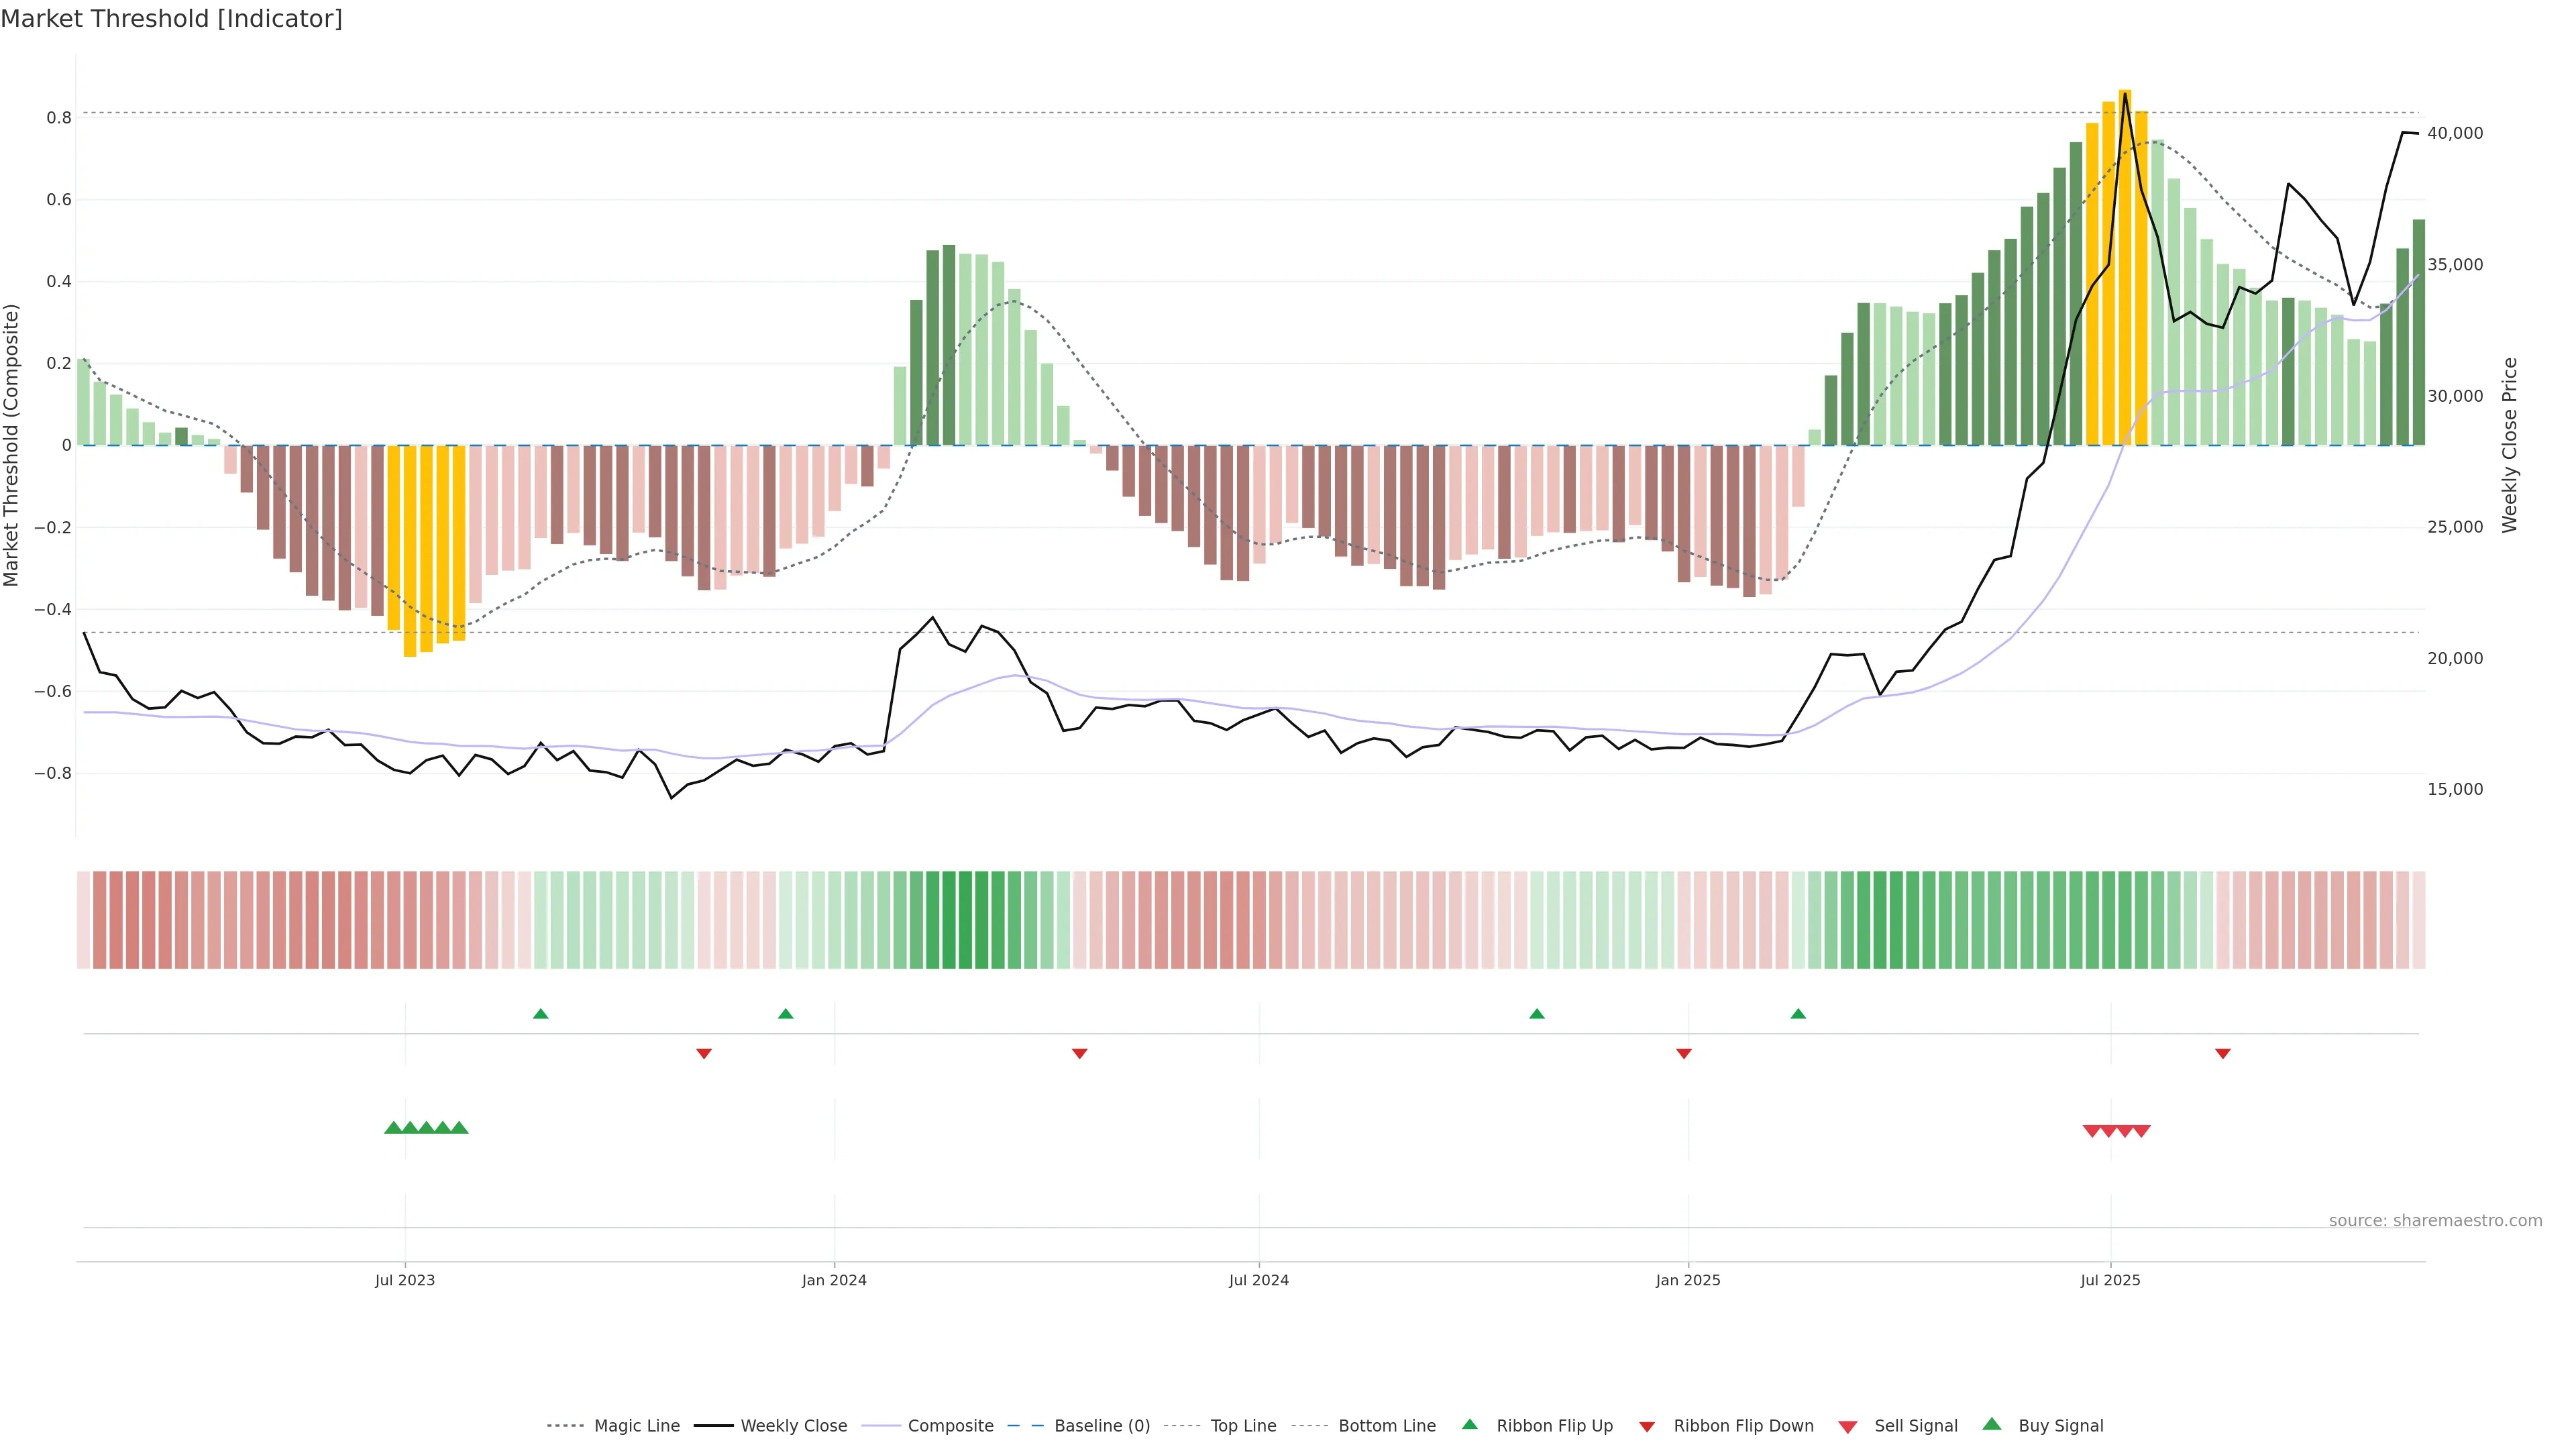Click the Jul 2024 x-axis label
The height and width of the screenshot is (1449, 2576).
(x=1258, y=1280)
